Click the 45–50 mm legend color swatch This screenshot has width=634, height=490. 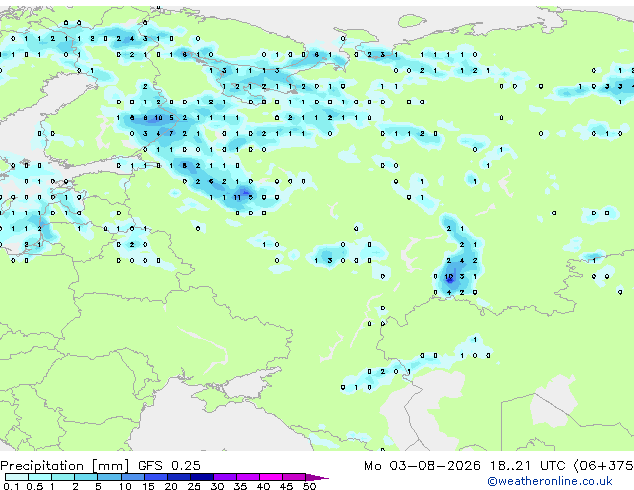tap(294, 477)
